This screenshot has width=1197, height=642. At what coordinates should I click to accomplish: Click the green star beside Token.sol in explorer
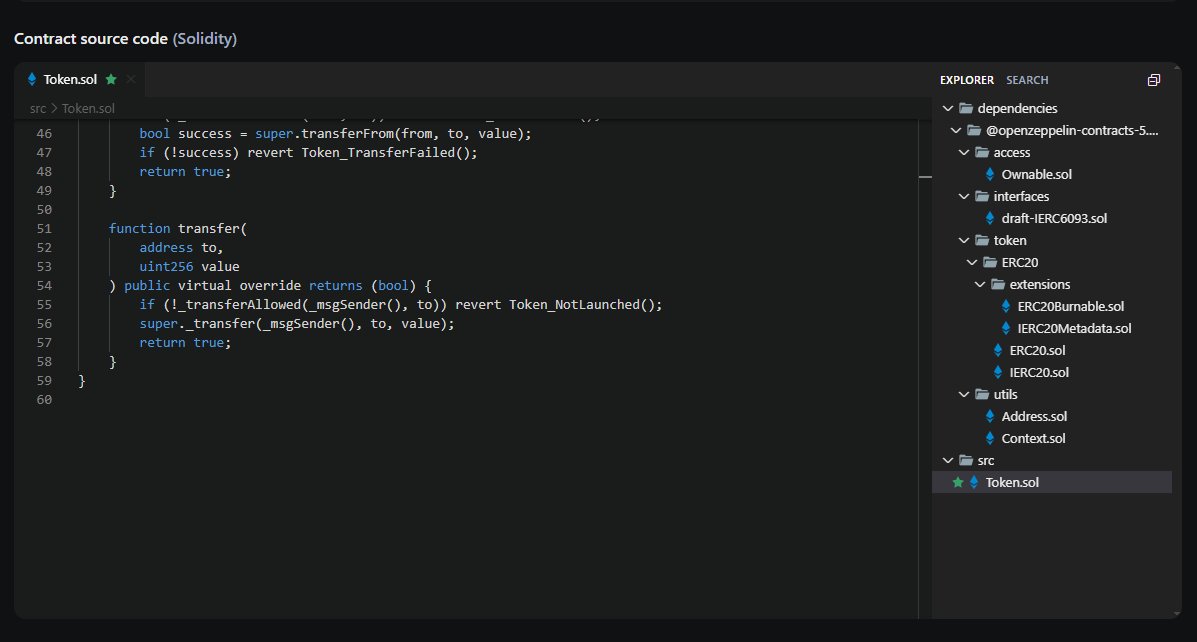[957, 482]
